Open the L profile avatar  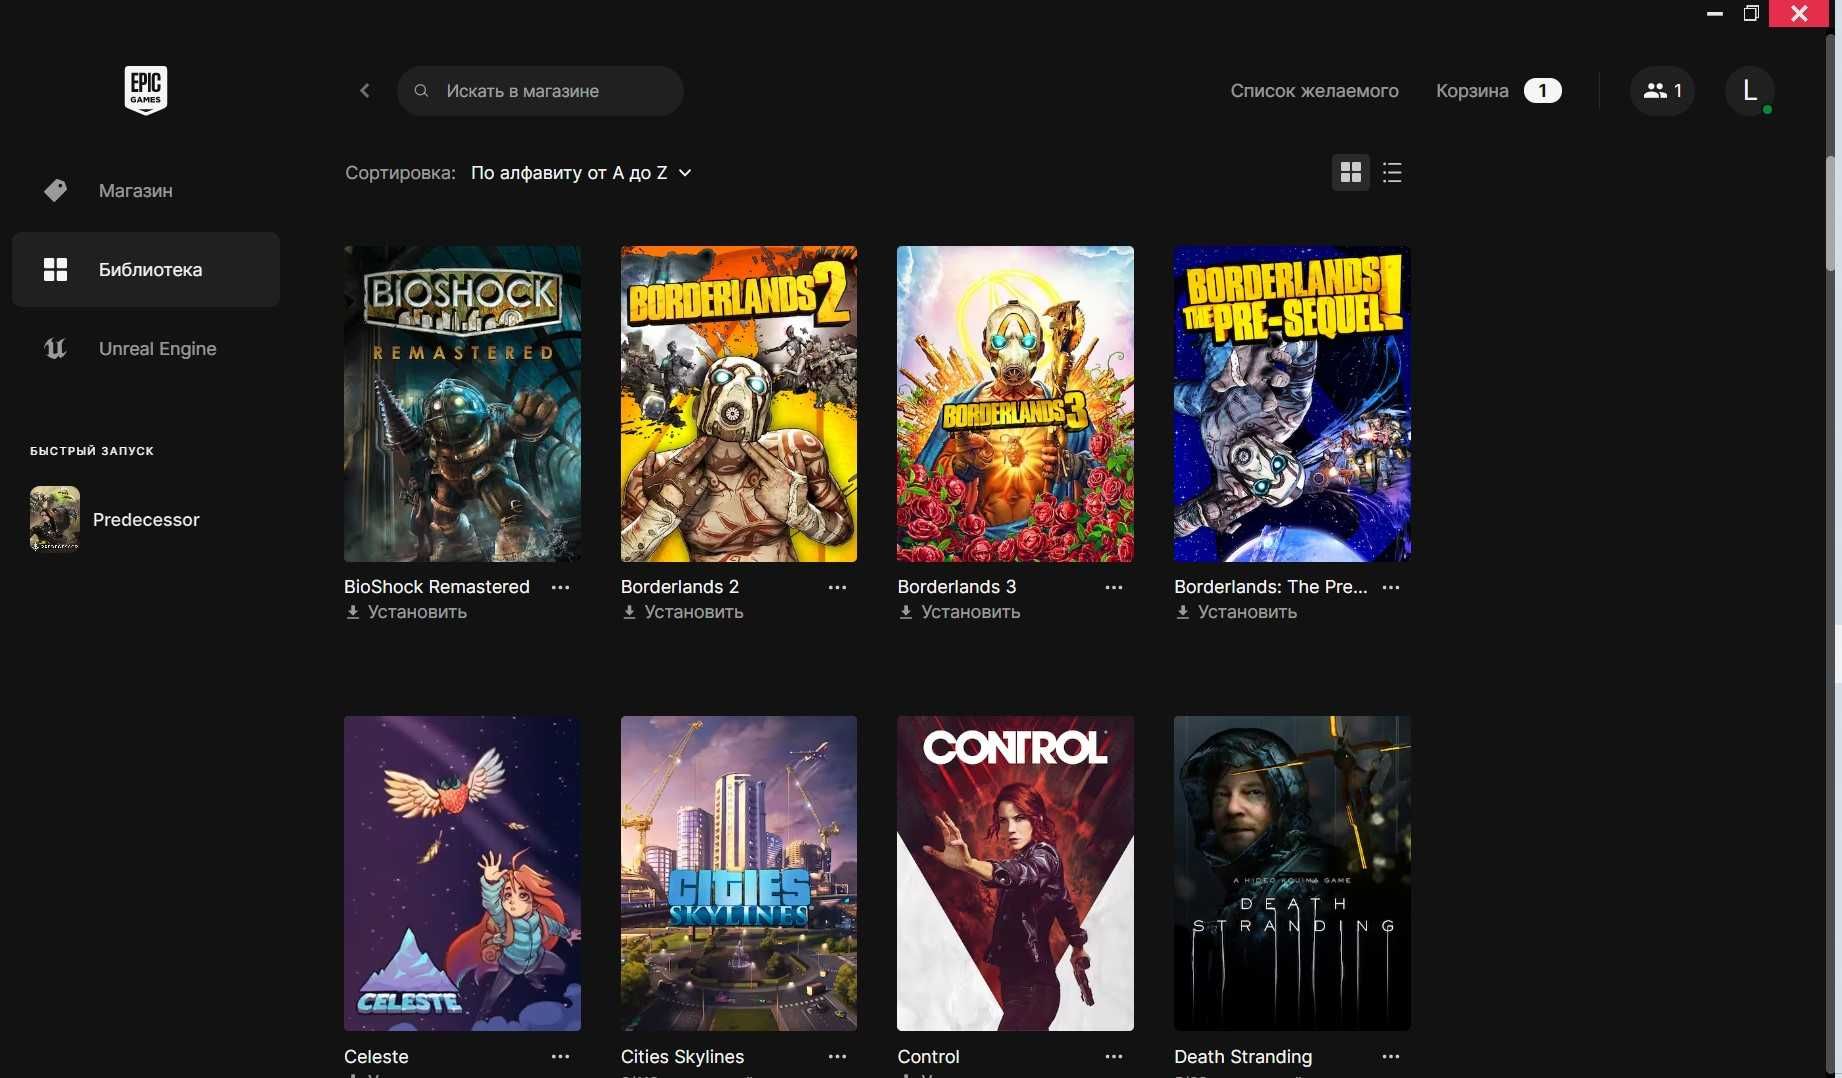click(x=1749, y=91)
